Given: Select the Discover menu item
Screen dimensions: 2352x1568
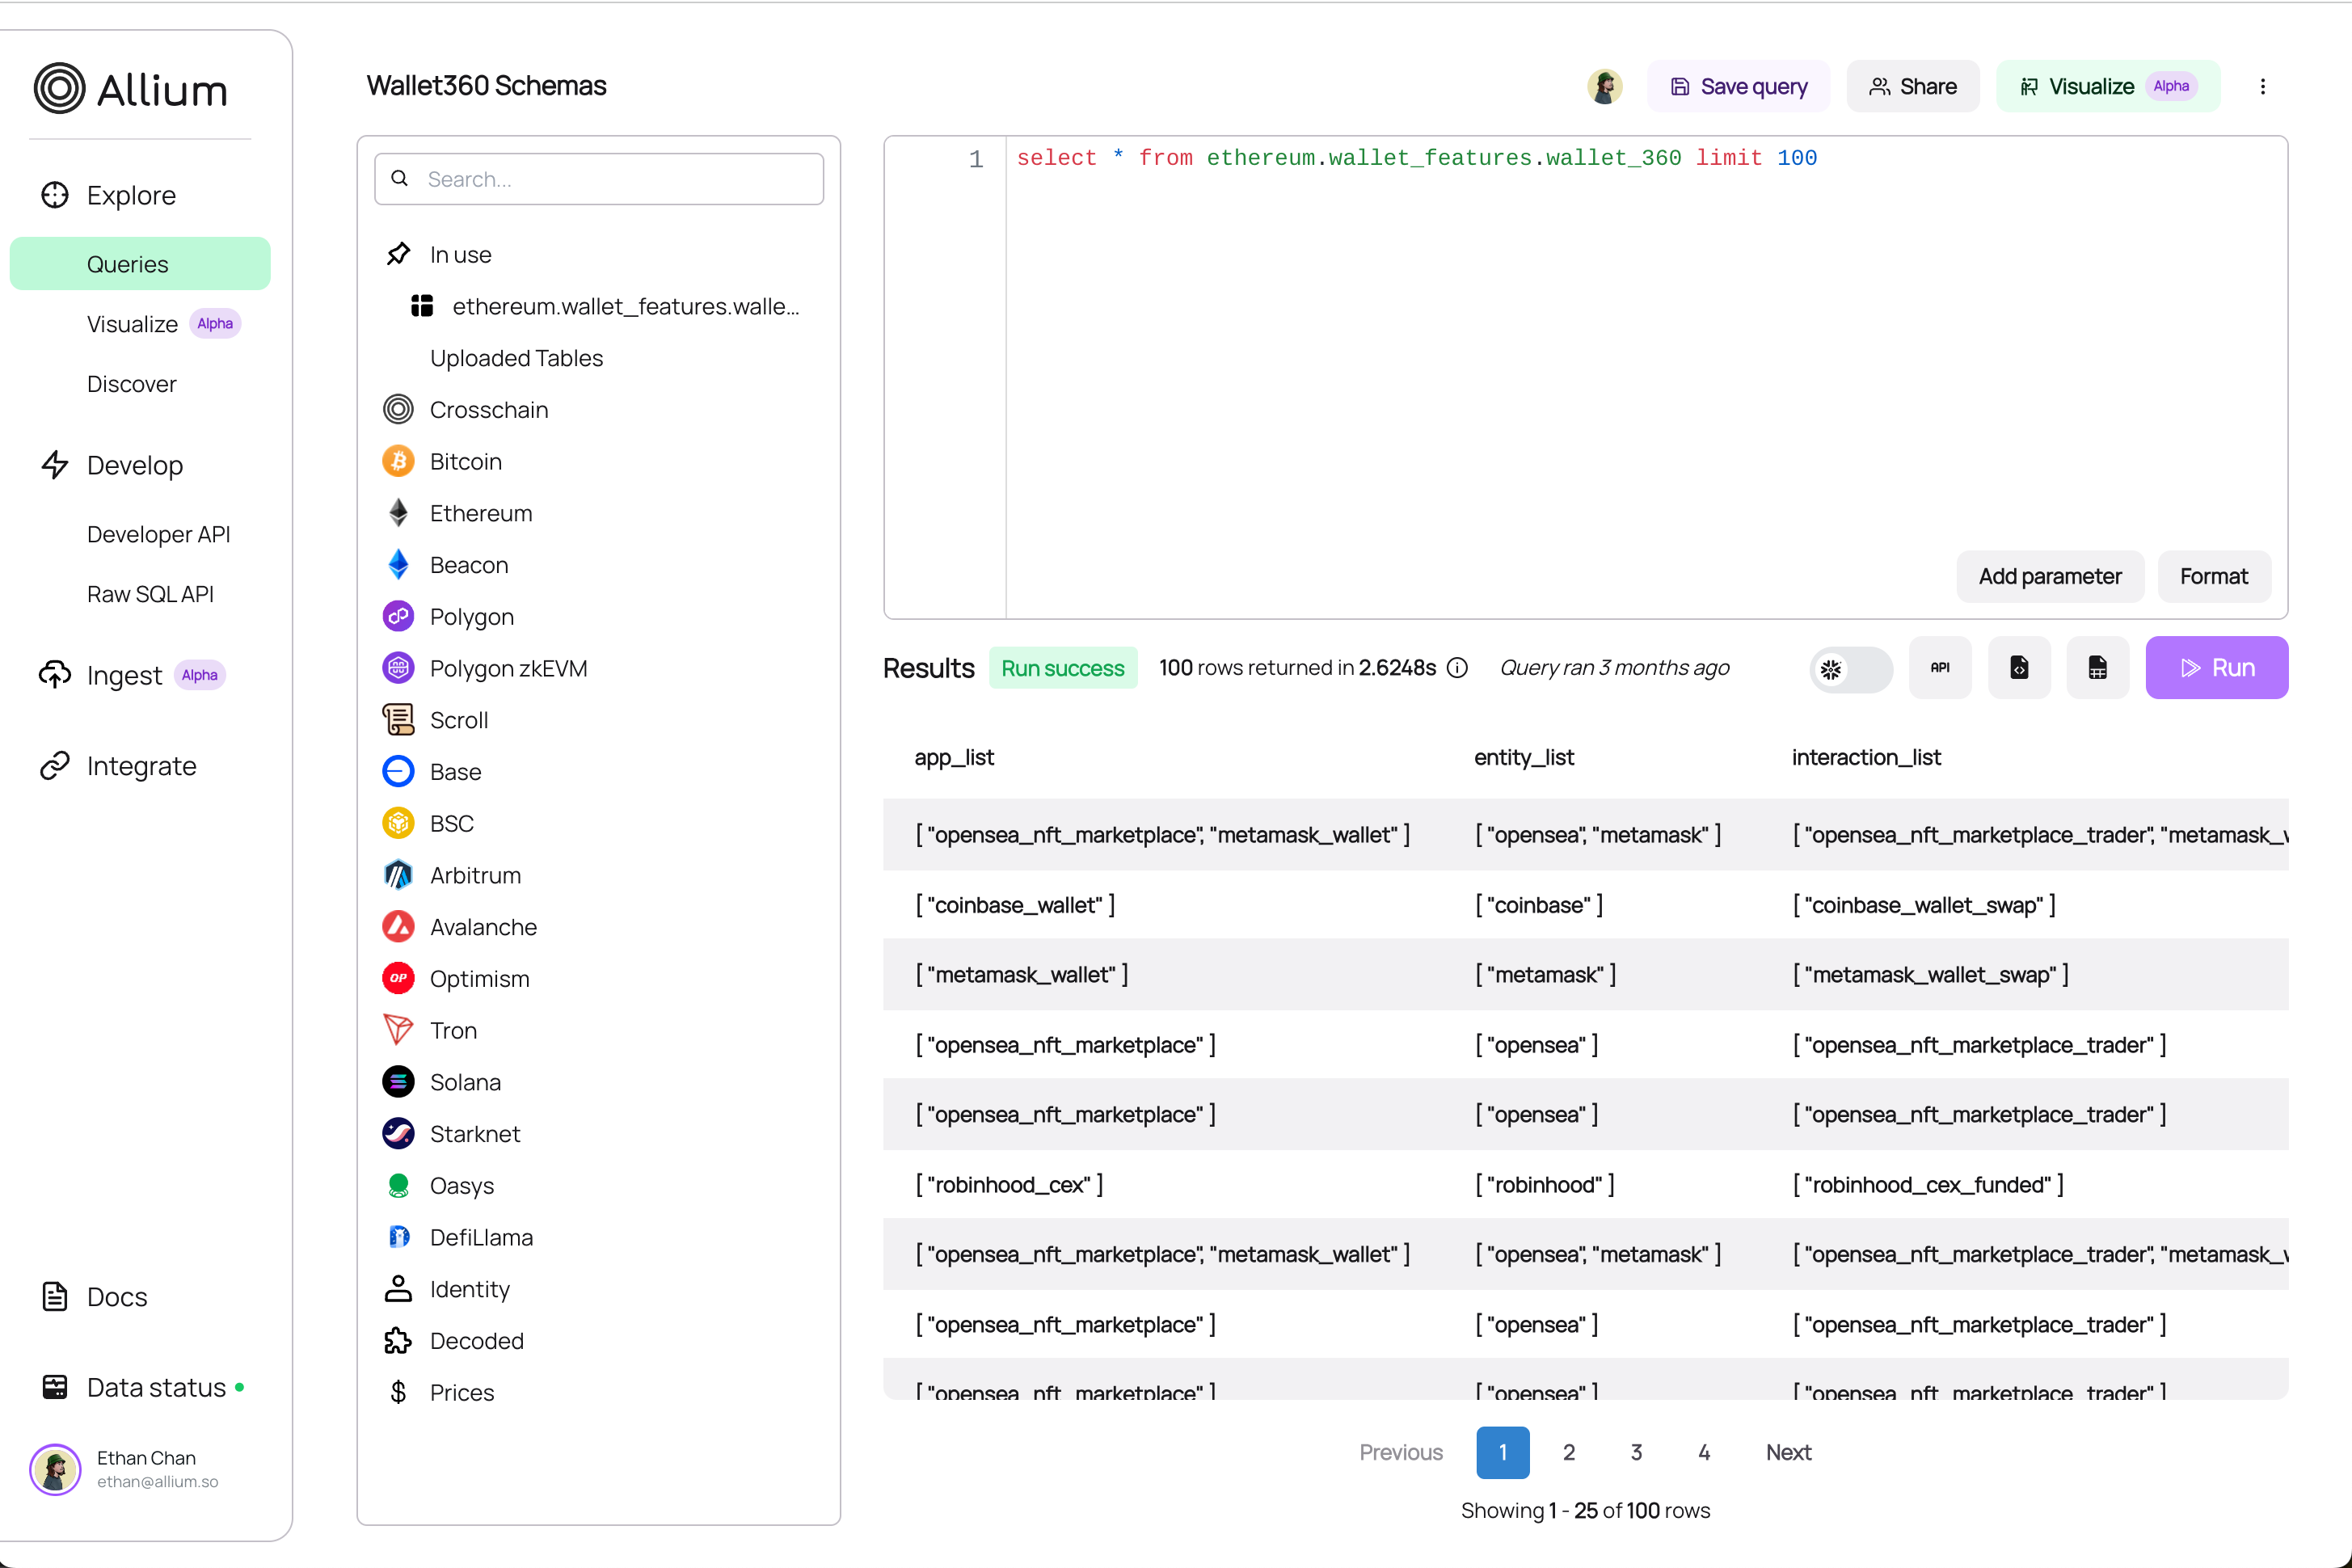Looking at the screenshot, I should pyautogui.click(x=131, y=383).
